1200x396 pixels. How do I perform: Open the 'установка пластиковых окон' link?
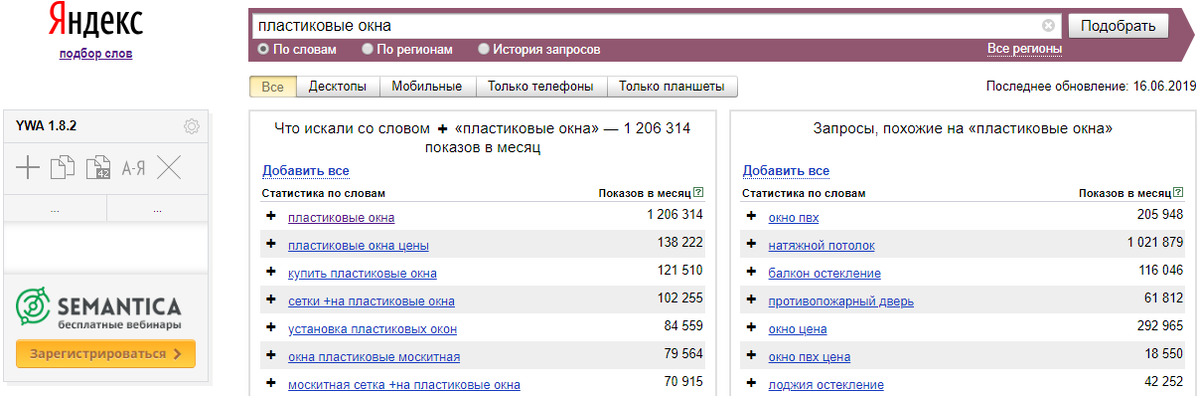pos(372,329)
